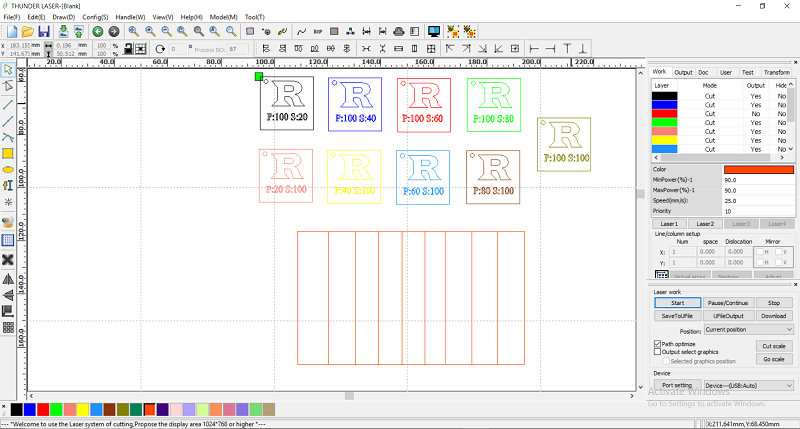
Task: Click the align to top-left corner icon
Action: pos(449,49)
